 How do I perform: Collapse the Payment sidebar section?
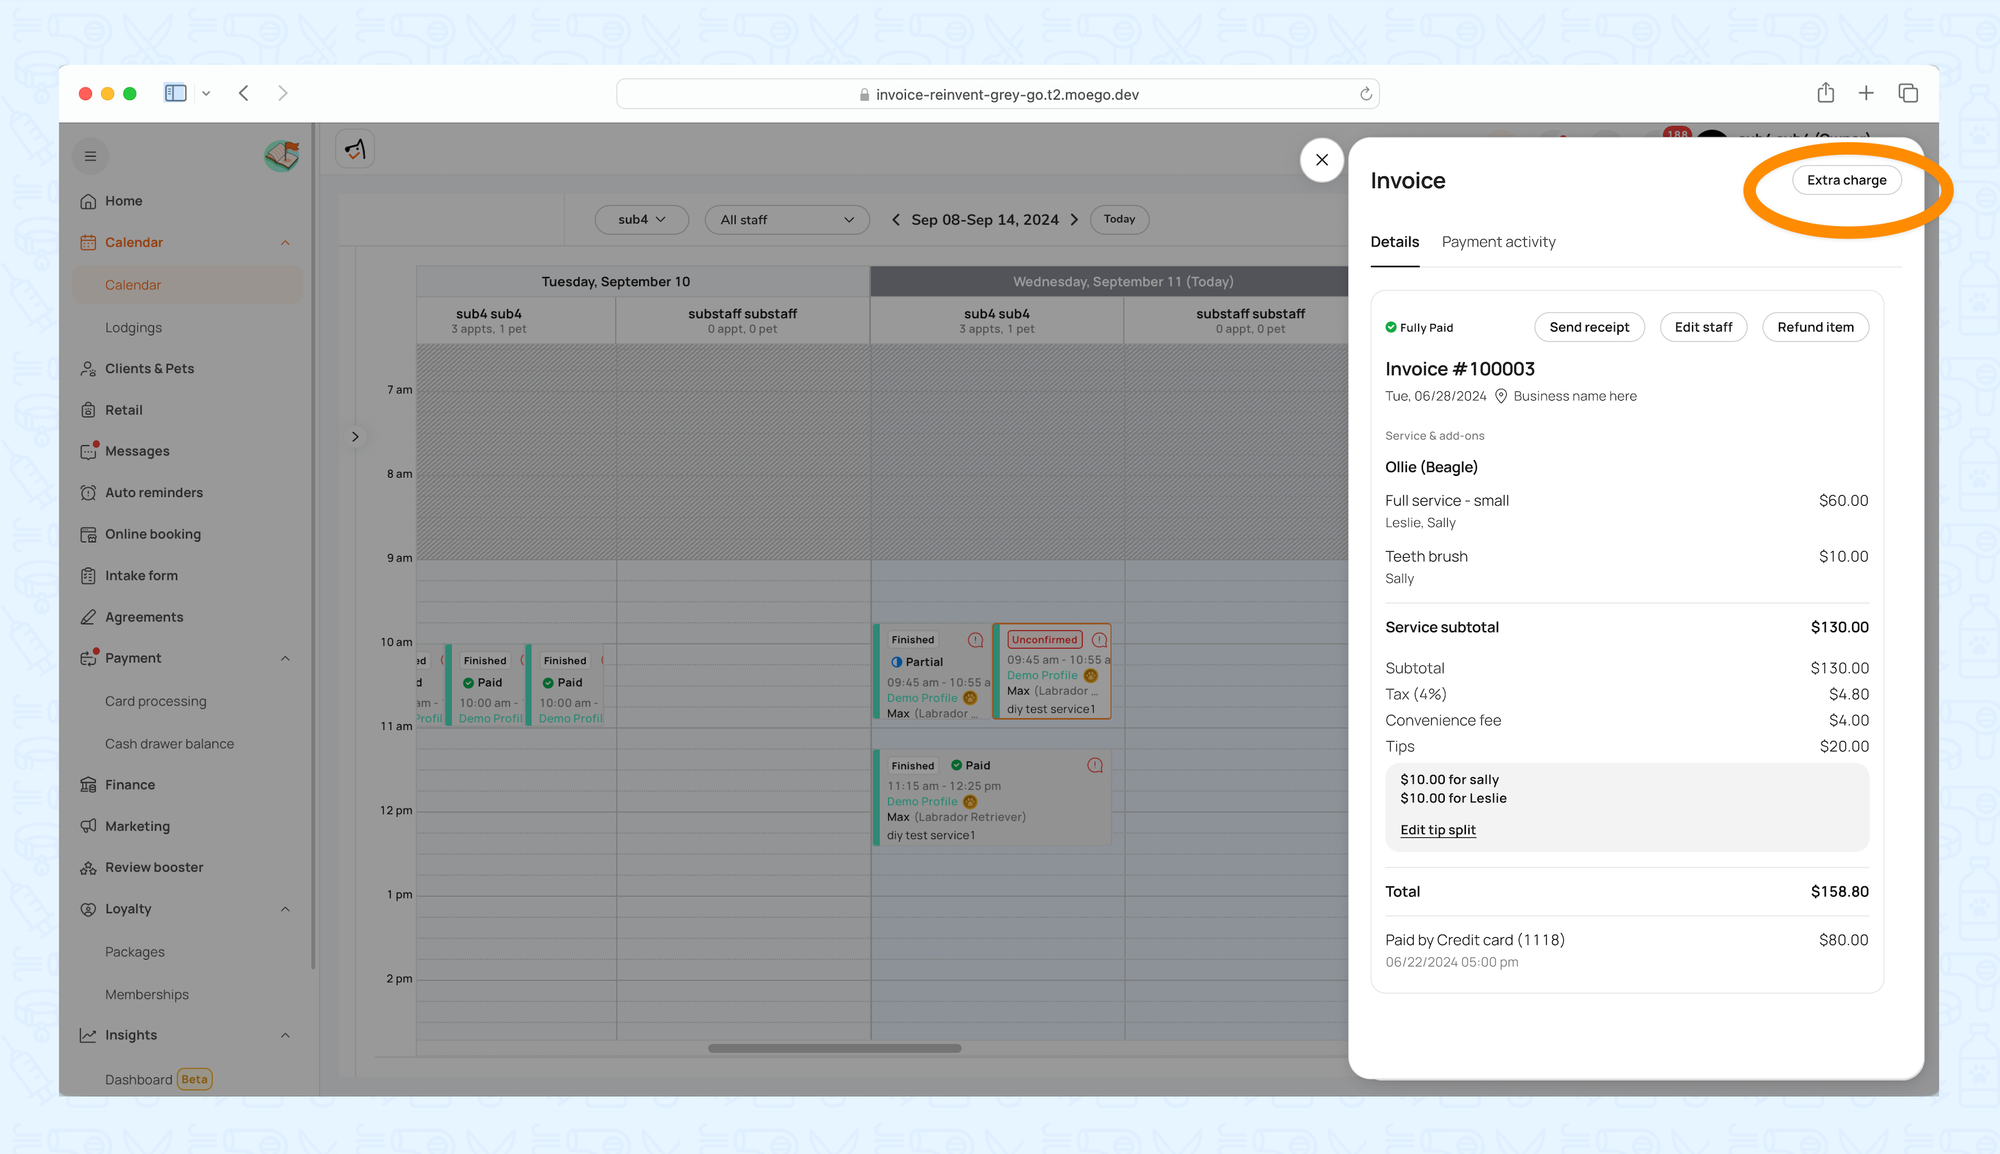285,659
